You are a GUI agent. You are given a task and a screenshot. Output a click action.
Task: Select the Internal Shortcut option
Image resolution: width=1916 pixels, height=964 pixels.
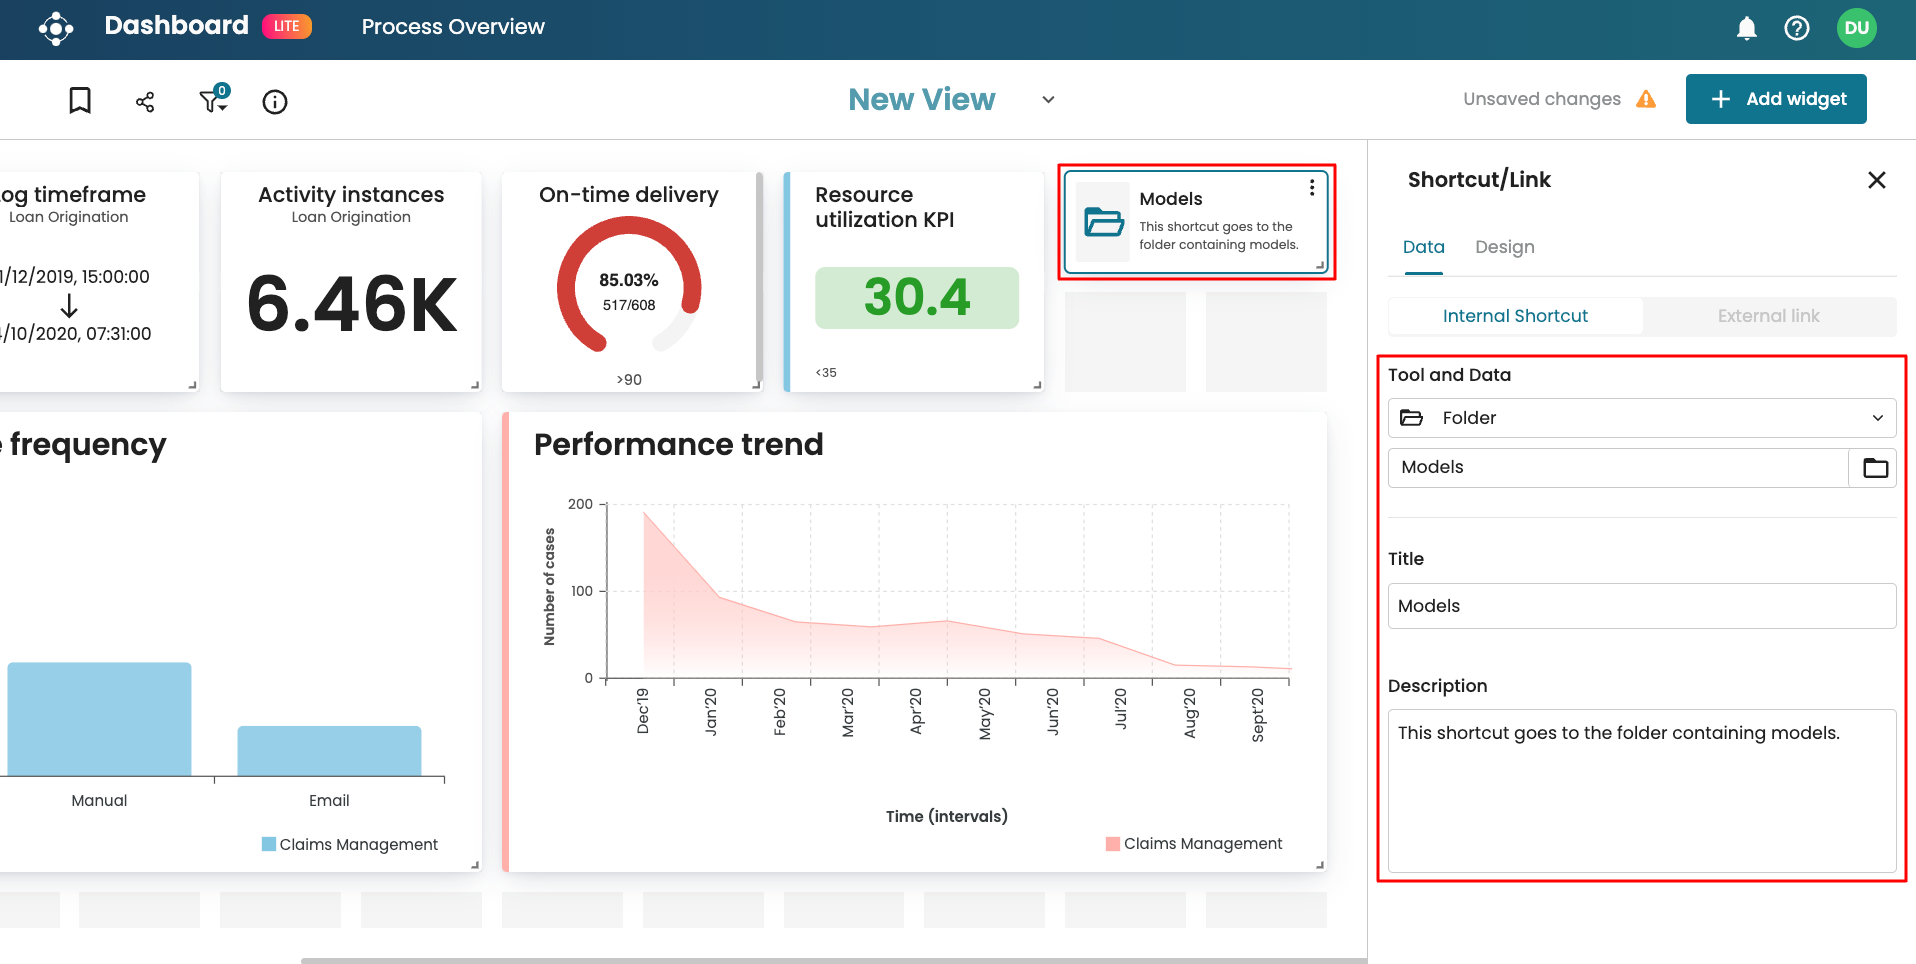(1514, 316)
